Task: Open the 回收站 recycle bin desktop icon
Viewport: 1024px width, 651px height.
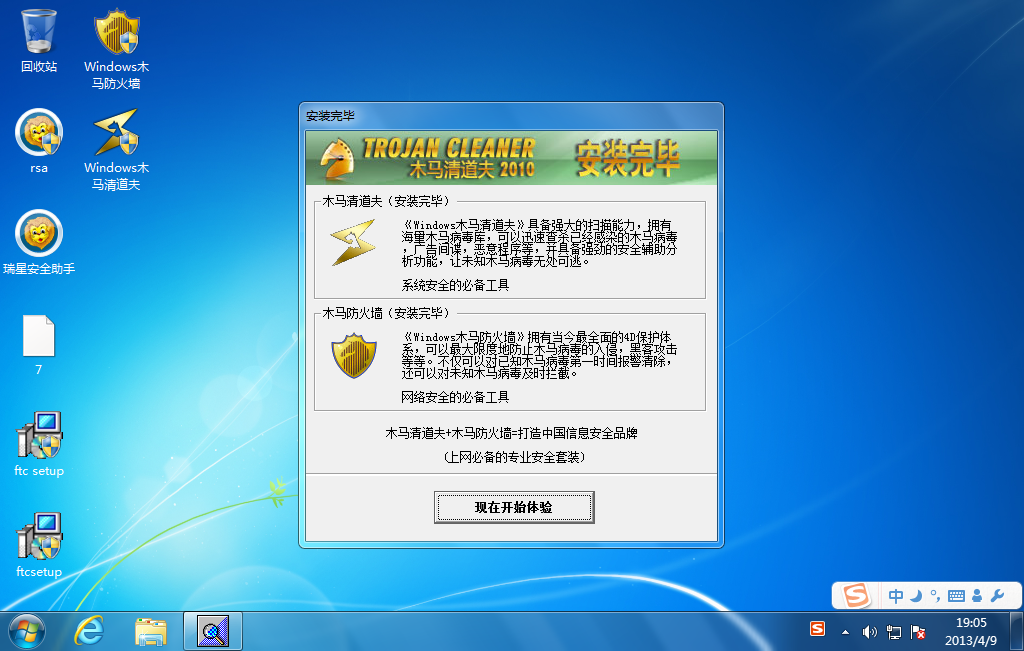Action: point(39,40)
